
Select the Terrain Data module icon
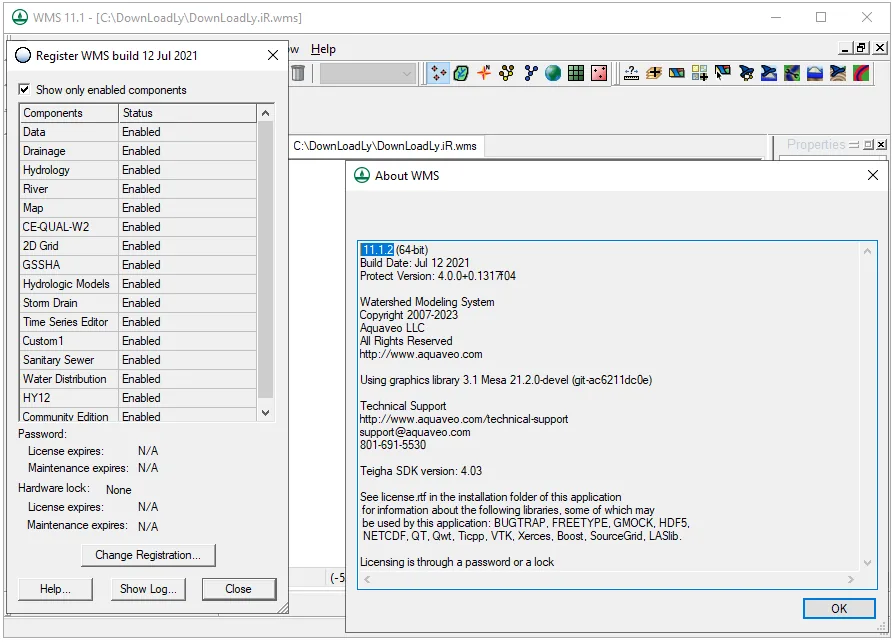(438, 73)
